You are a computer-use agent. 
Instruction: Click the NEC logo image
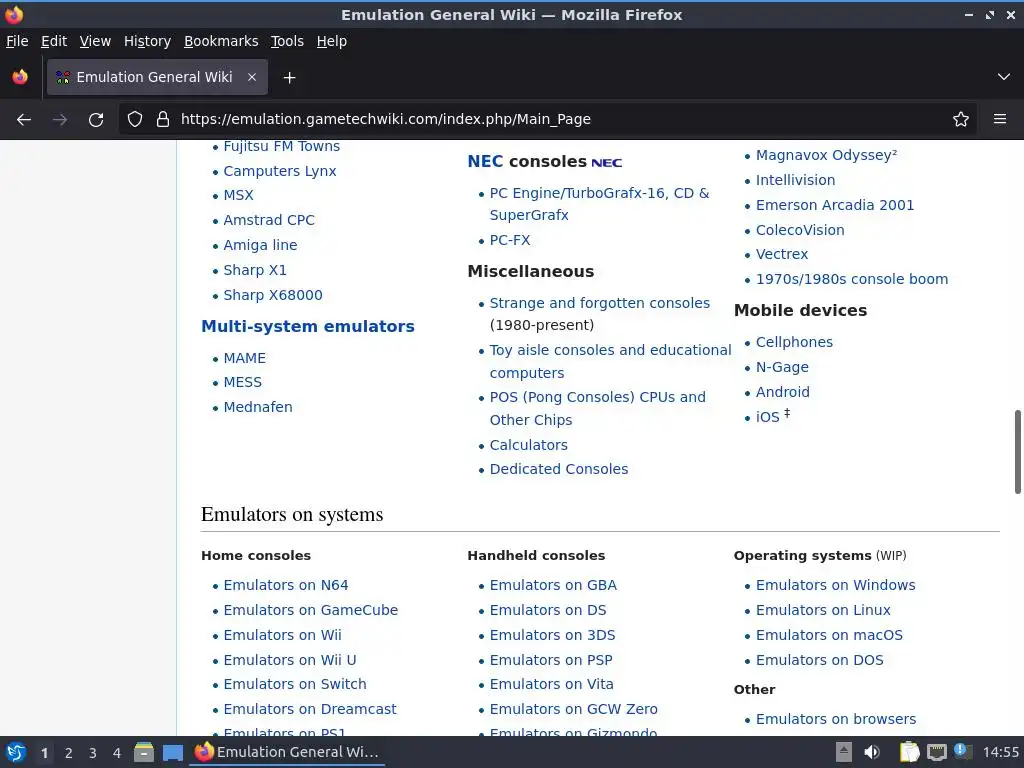(607, 163)
